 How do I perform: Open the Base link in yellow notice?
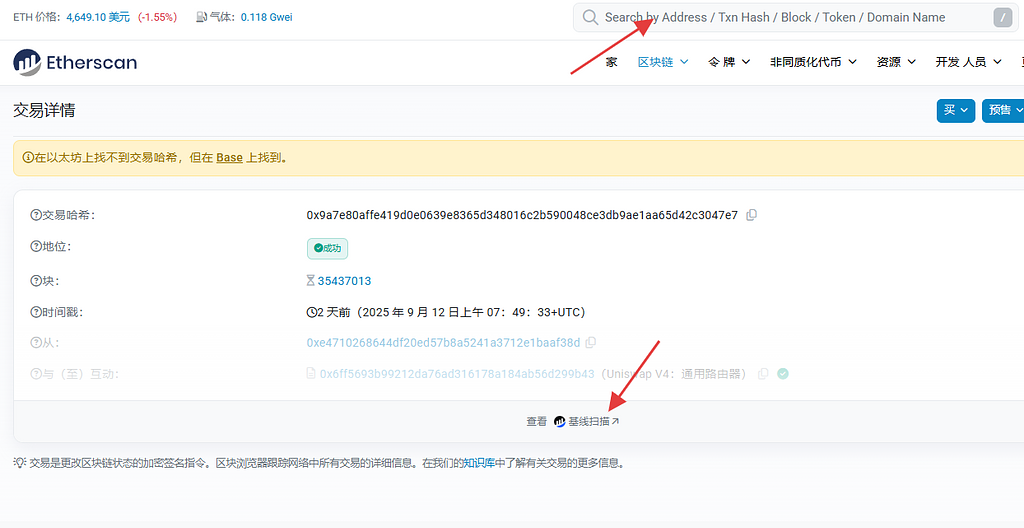229,158
